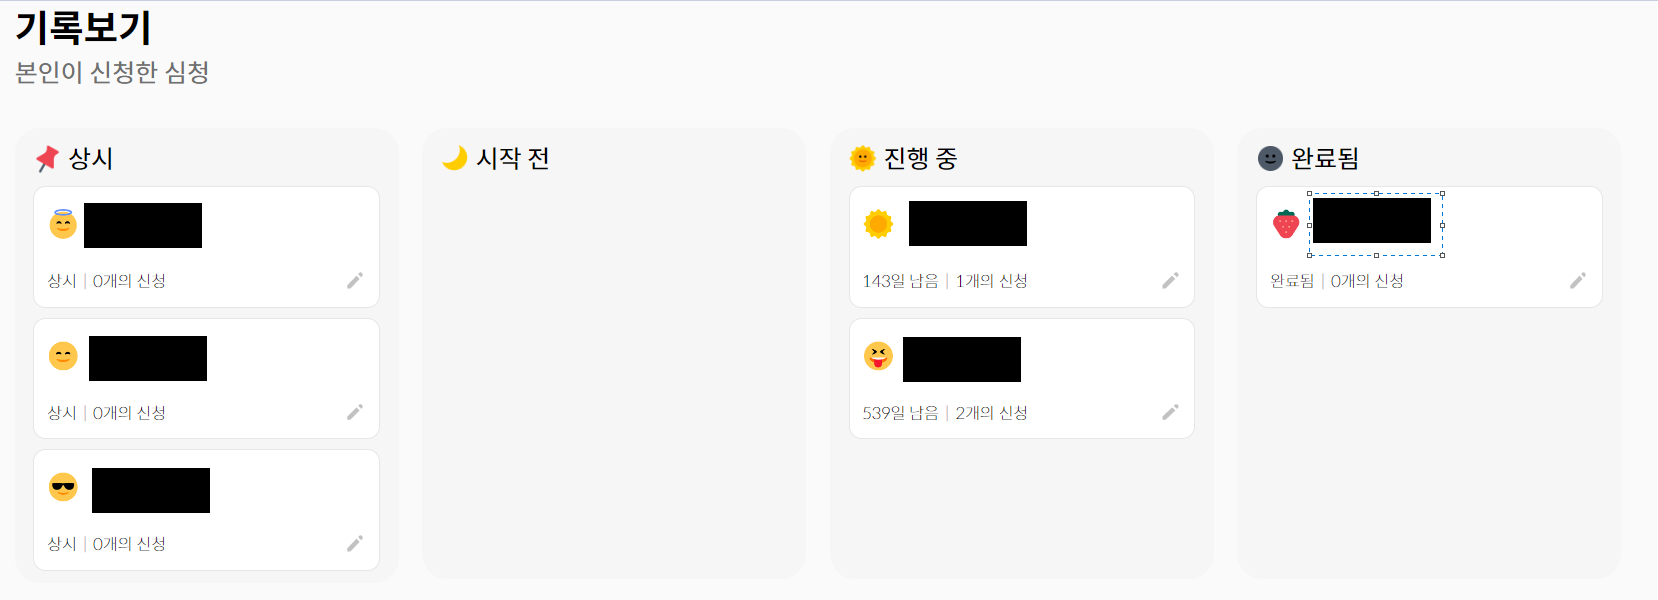The image size is (1658, 600).
Task: Open the card showing 143일 남음 | 1개의 신청
Action: click(x=1022, y=247)
